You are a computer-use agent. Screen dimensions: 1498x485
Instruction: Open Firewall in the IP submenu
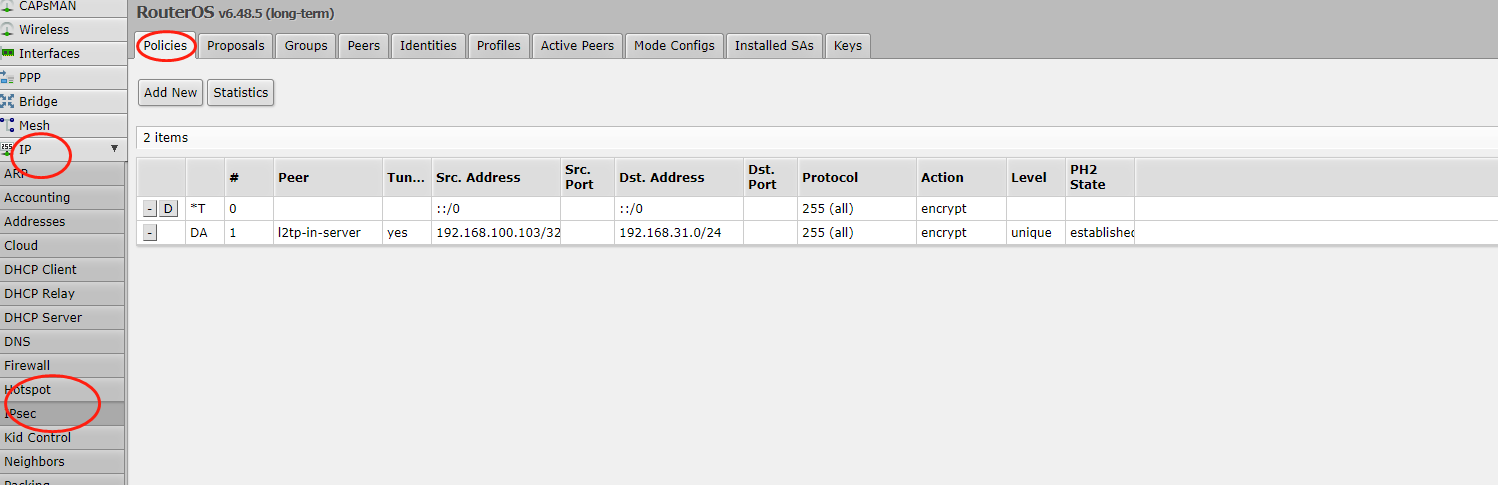tap(27, 366)
